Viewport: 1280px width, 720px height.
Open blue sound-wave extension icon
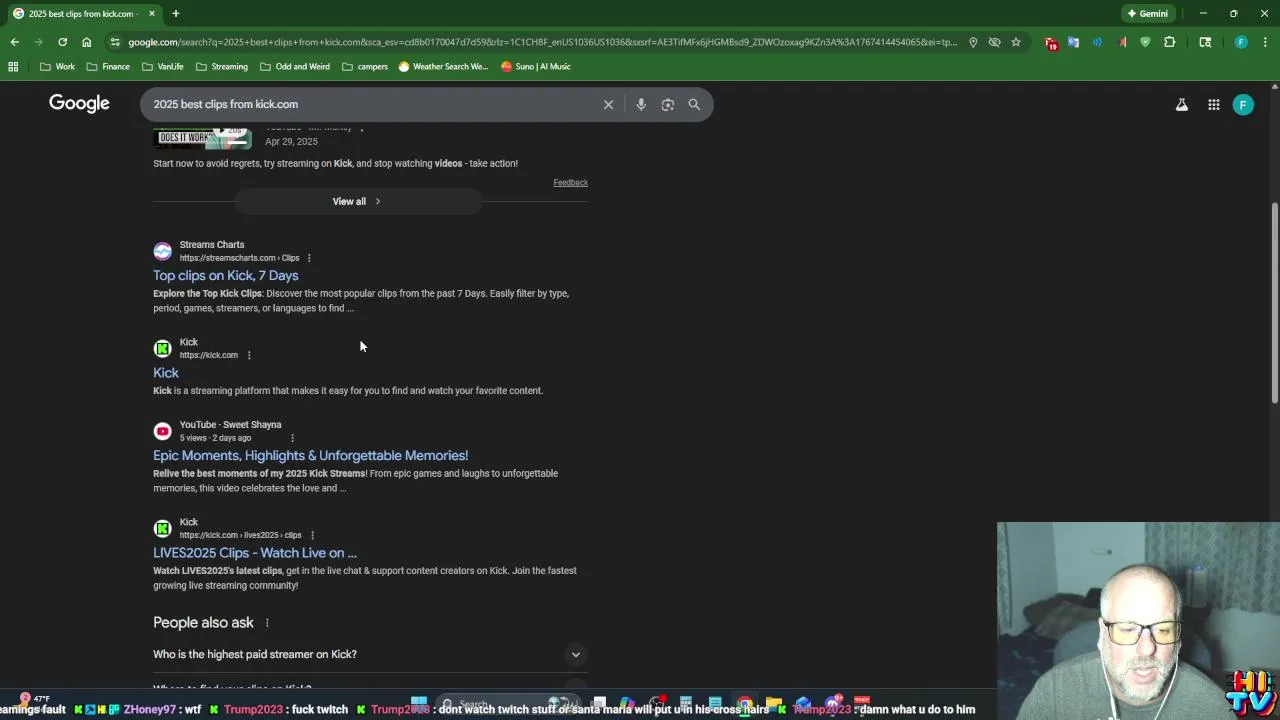click(1097, 42)
